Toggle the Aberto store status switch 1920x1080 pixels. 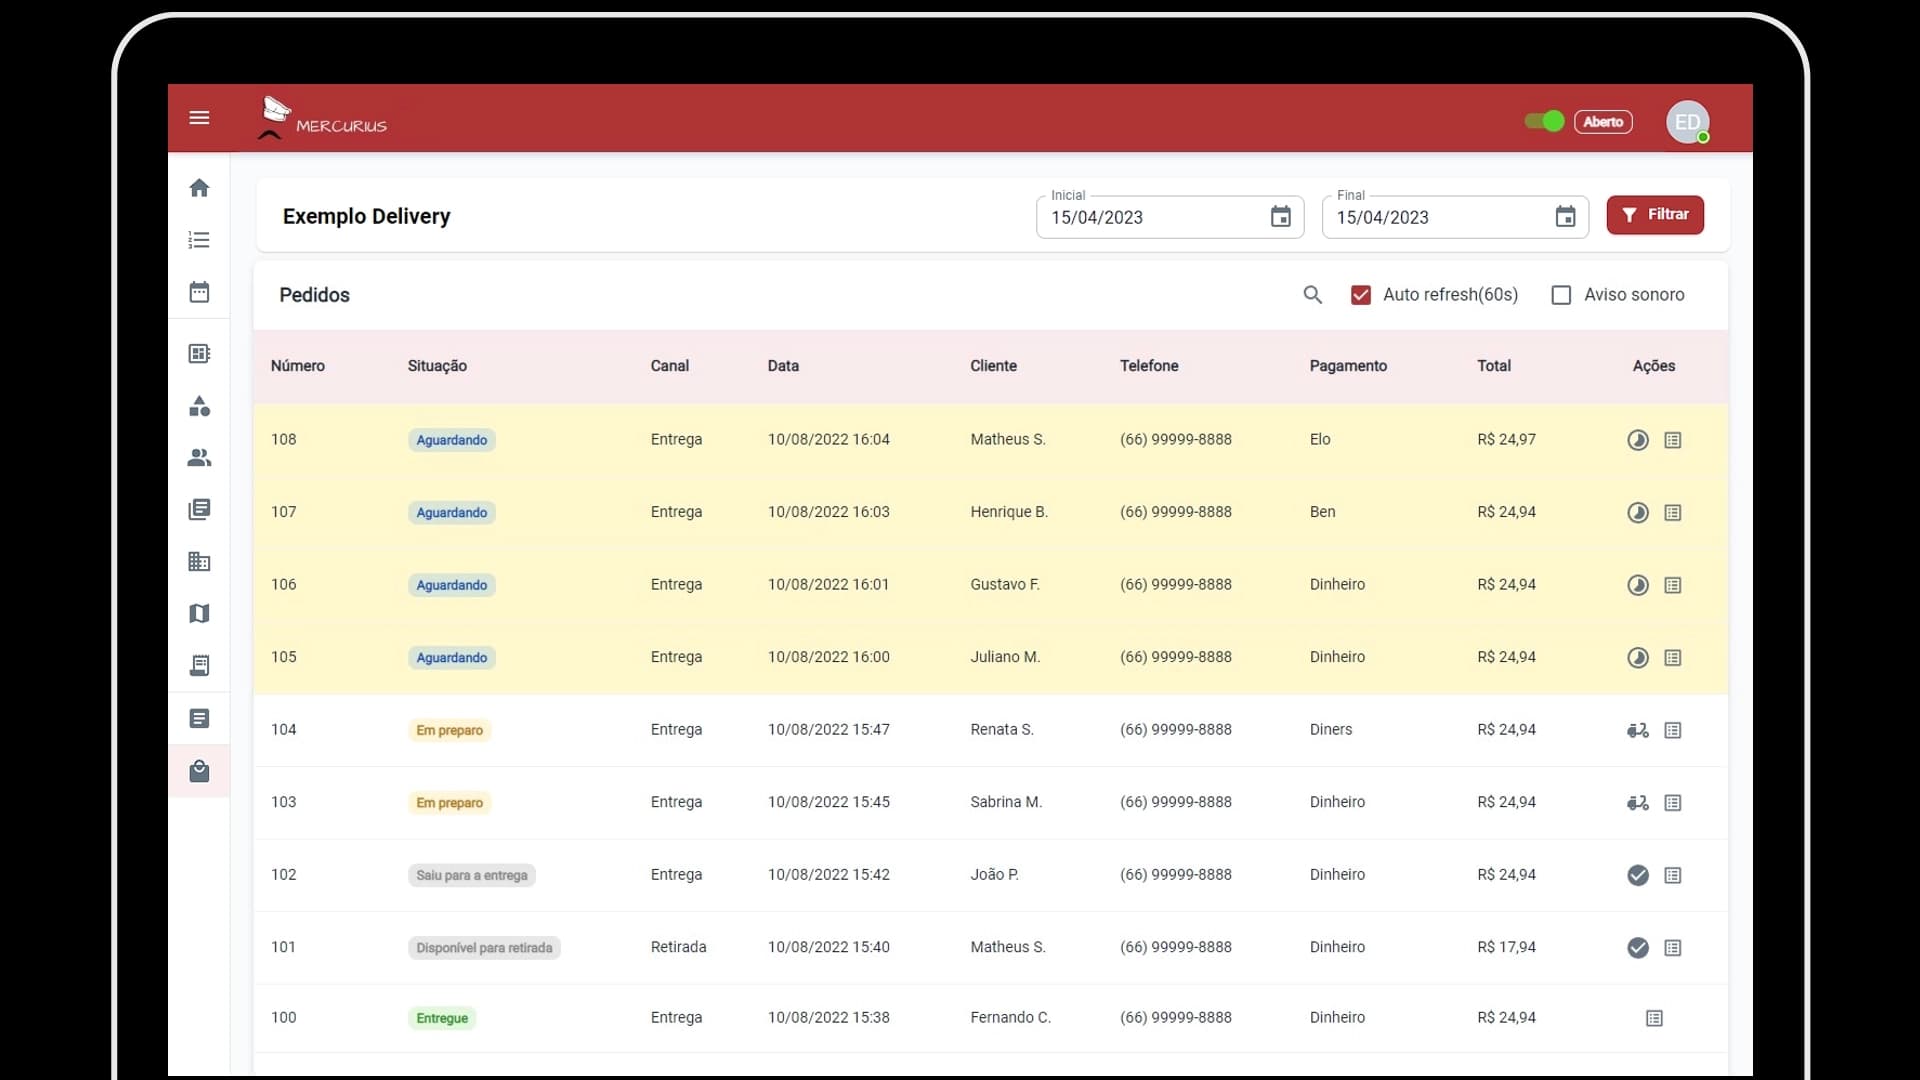[1544, 122]
